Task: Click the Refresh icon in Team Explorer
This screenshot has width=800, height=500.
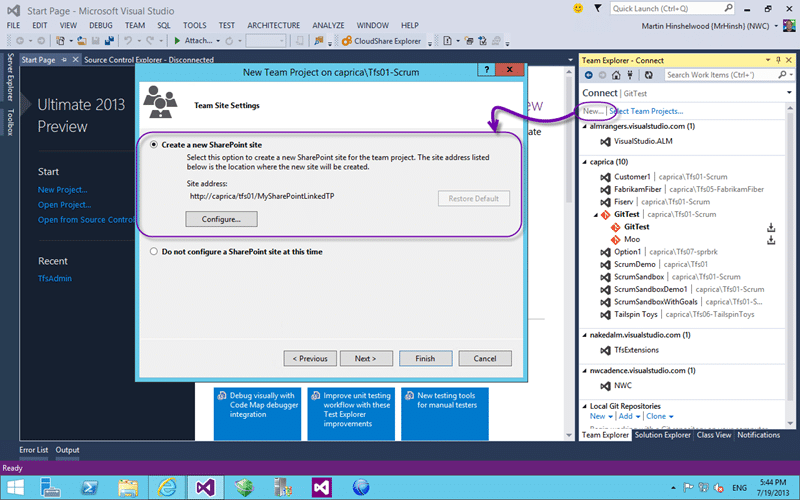Action: 648,75
